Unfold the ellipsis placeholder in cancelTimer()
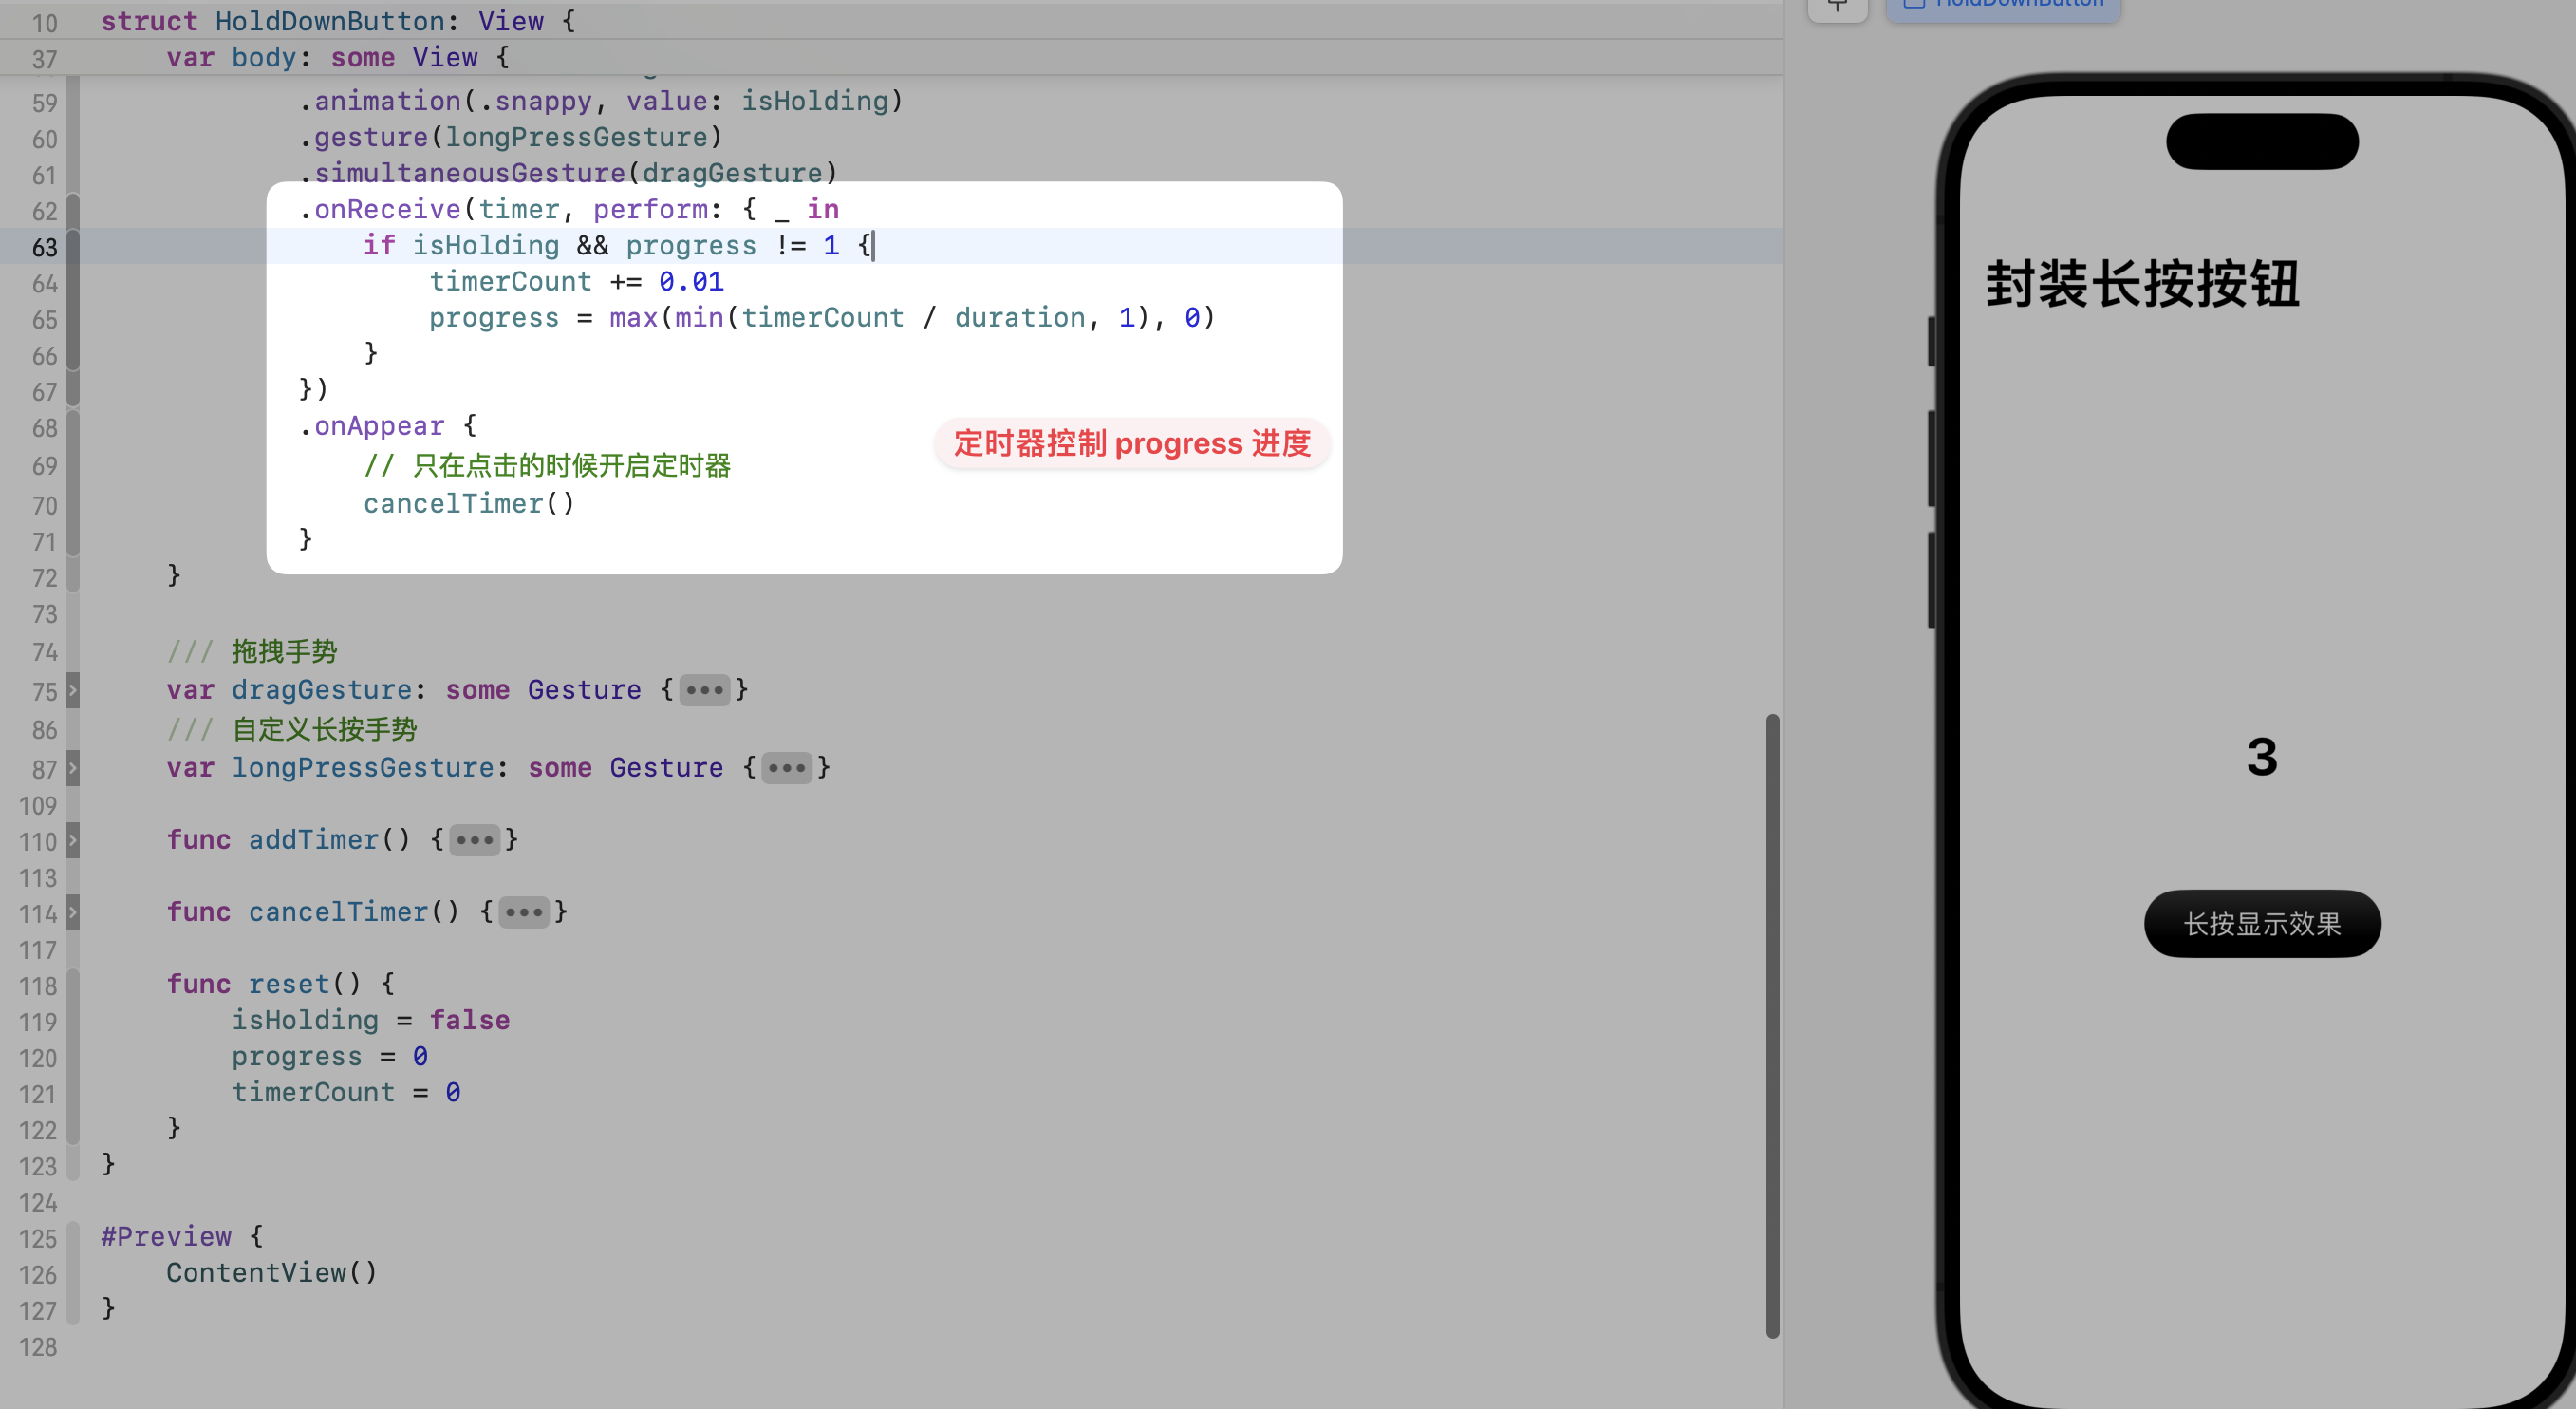 pyautogui.click(x=524, y=912)
